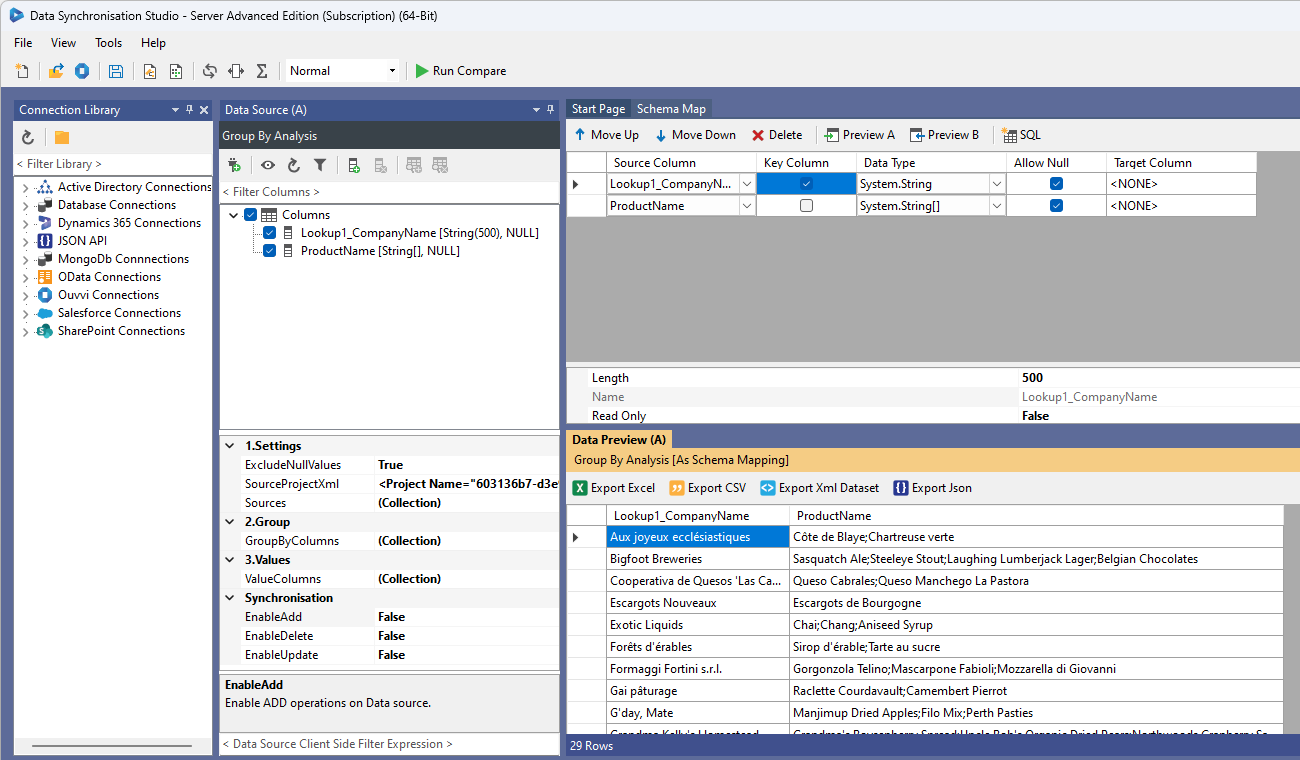
Task: Expand Database Connections node
Action: point(25,205)
